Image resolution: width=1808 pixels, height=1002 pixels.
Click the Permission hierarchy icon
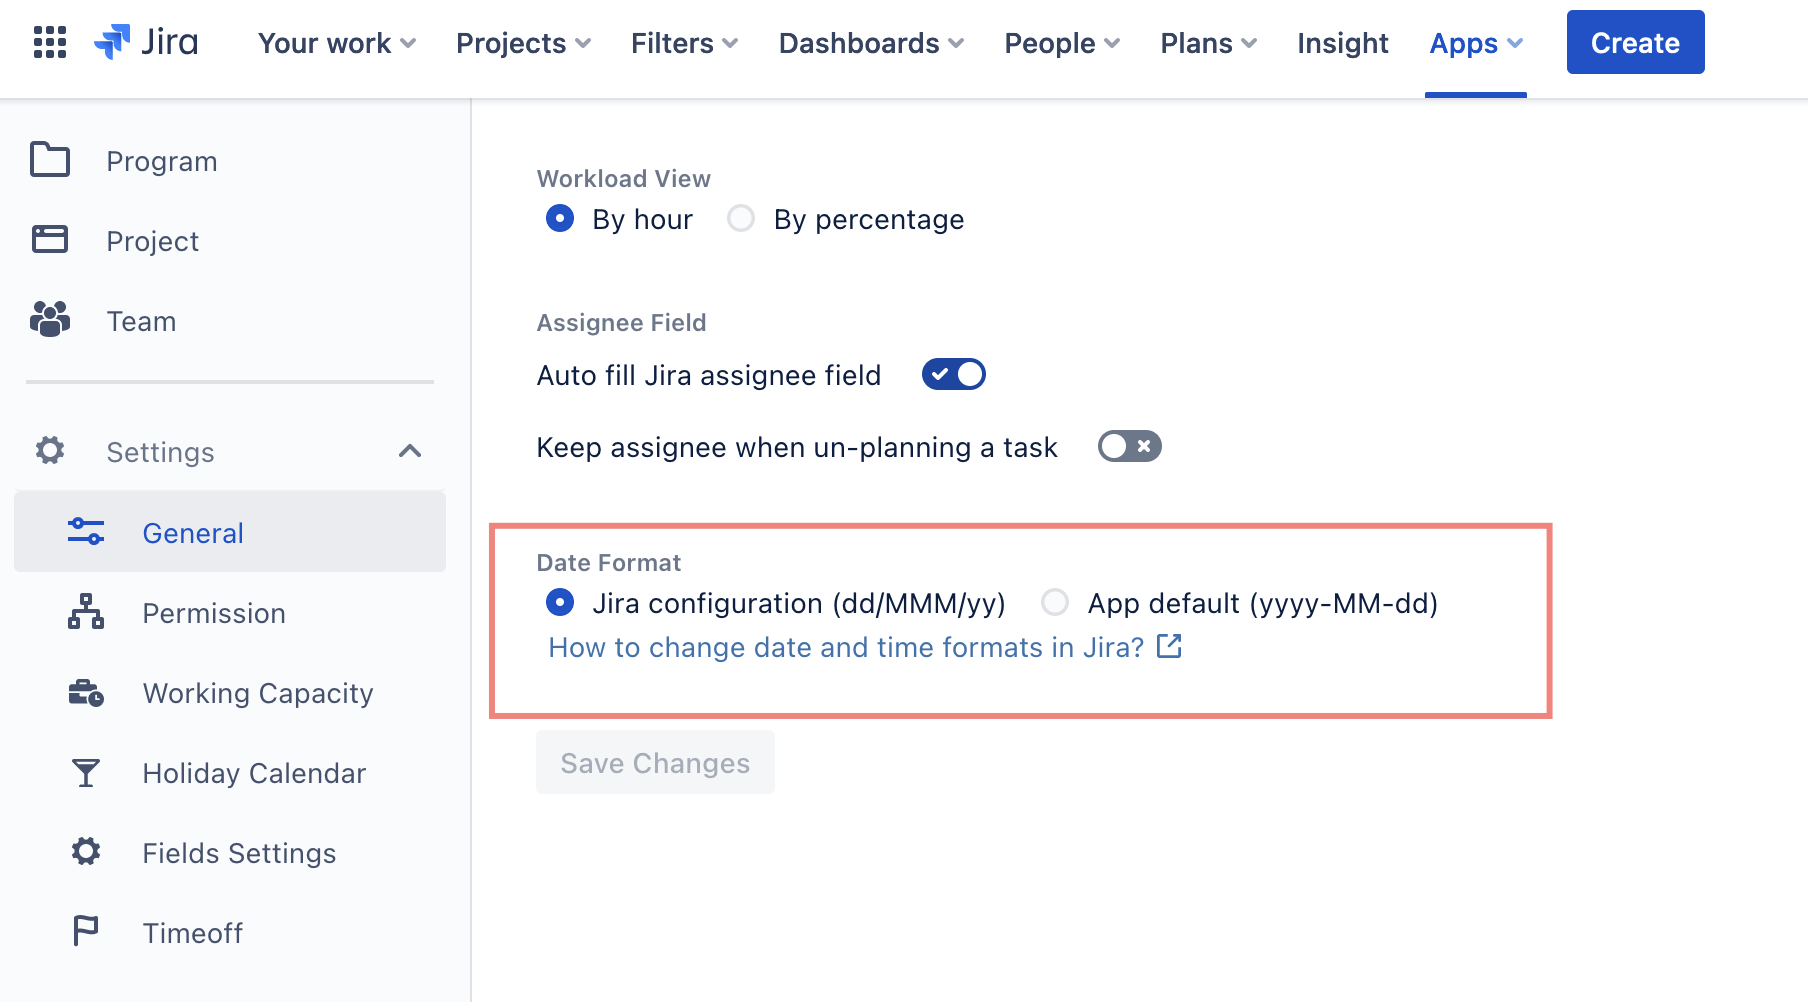coord(86,612)
